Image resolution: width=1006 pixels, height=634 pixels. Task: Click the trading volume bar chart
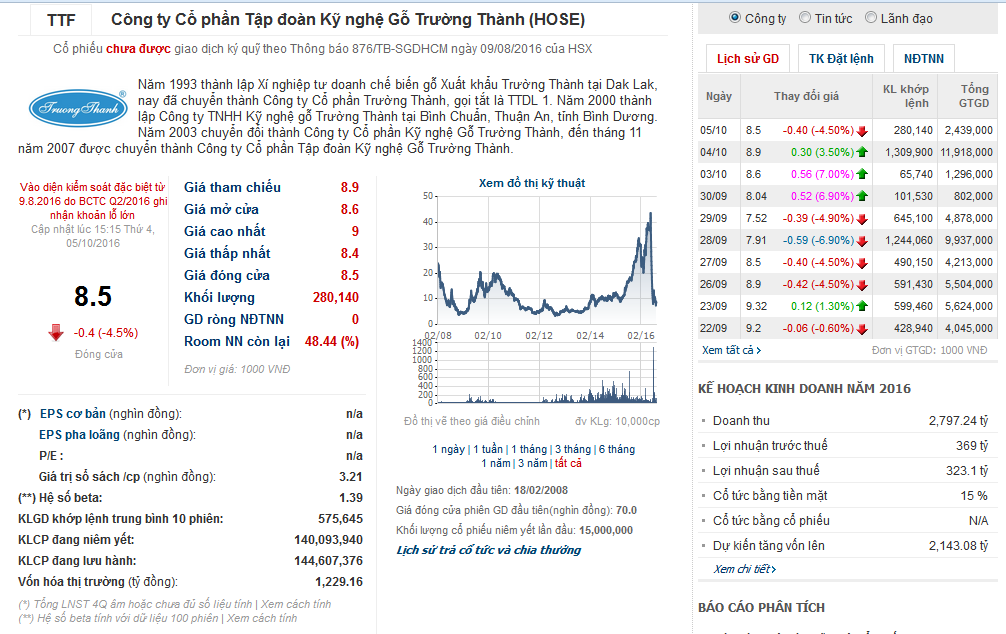point(547,373)
